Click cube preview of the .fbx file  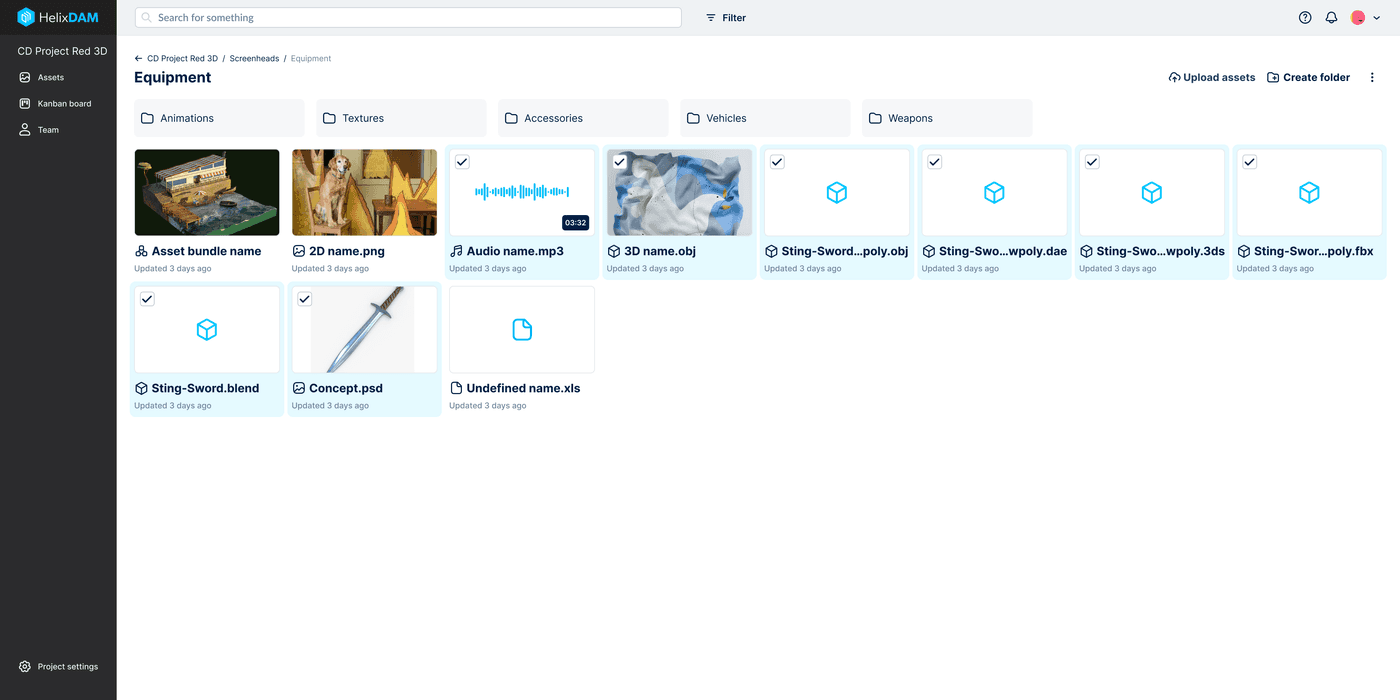[x=1309, y=192]
